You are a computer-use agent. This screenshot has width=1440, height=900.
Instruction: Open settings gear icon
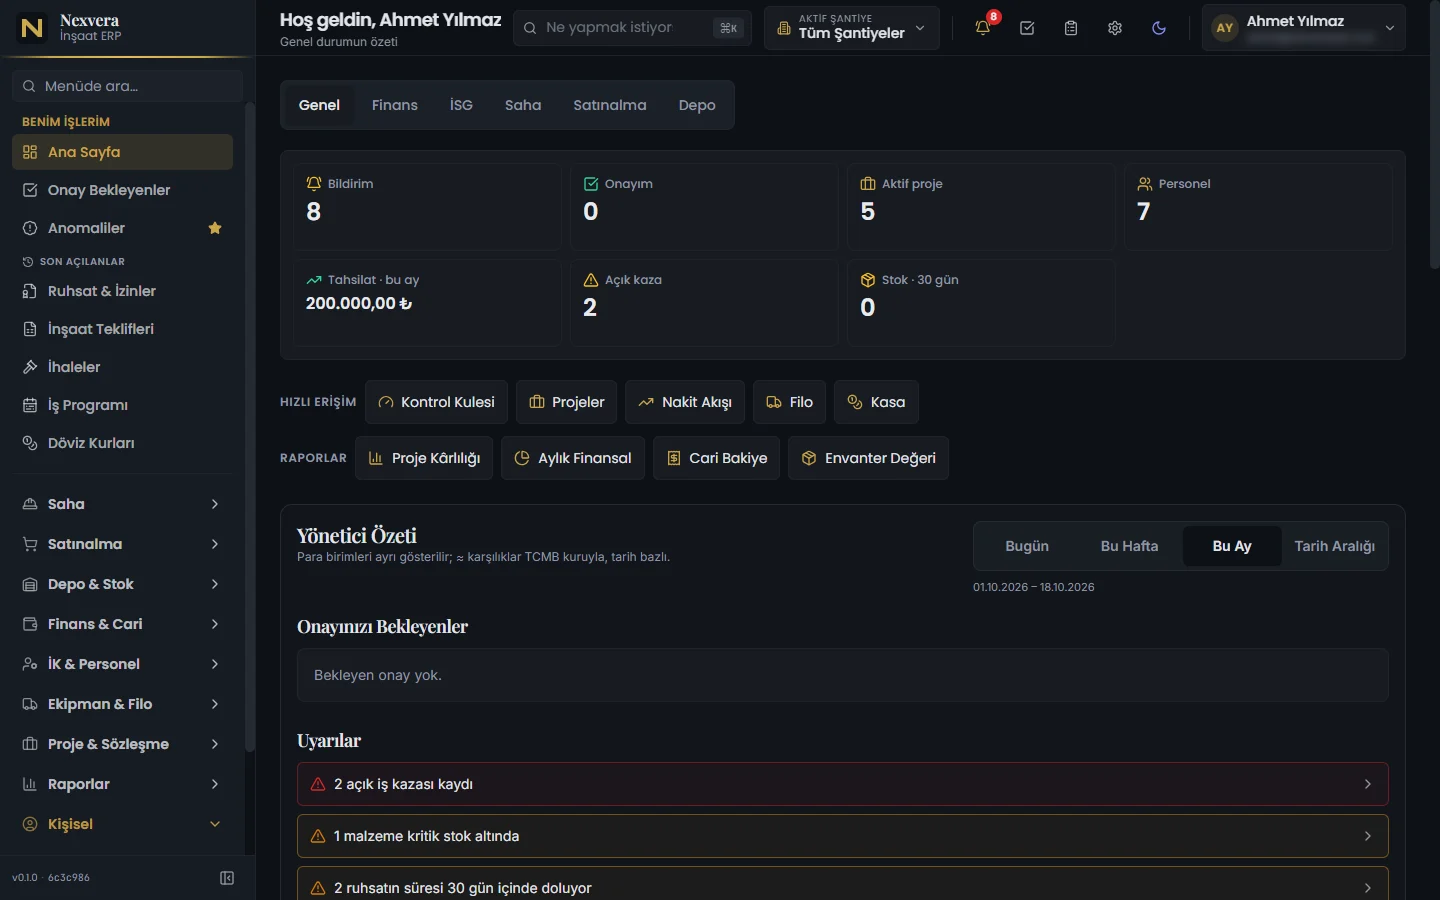pos(1115,28)
